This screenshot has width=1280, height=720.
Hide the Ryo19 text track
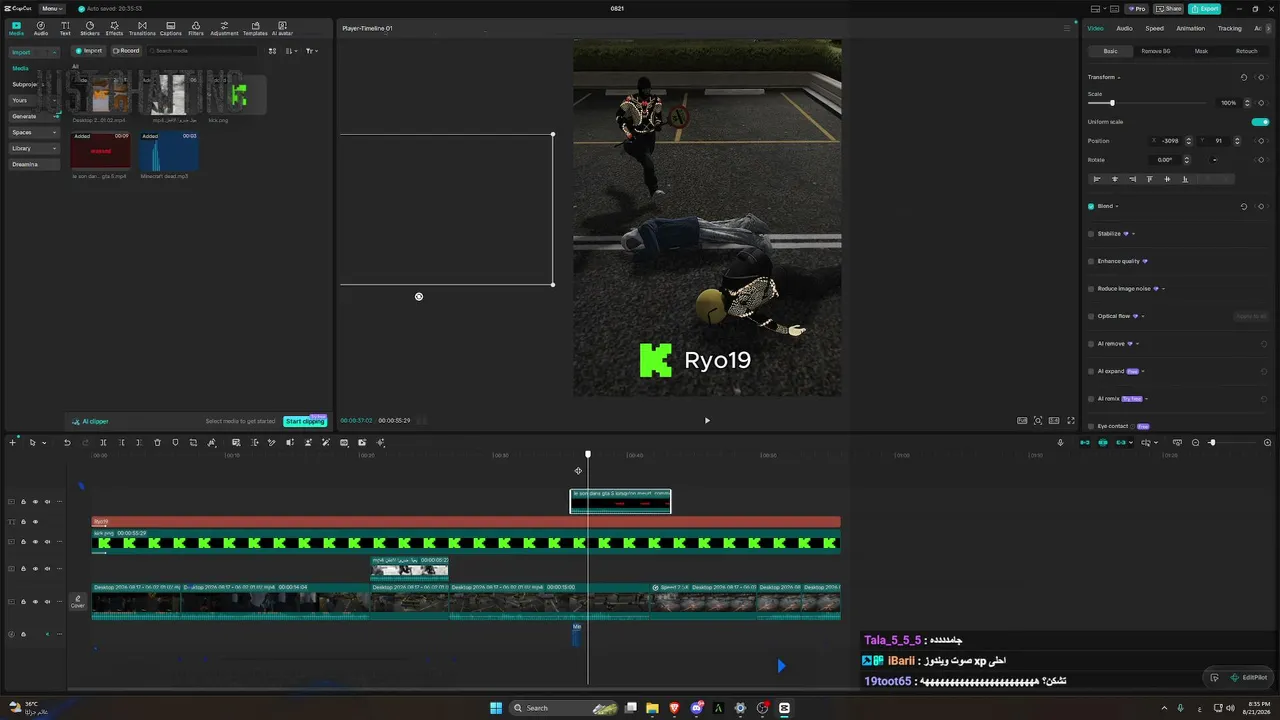[35, 522]
